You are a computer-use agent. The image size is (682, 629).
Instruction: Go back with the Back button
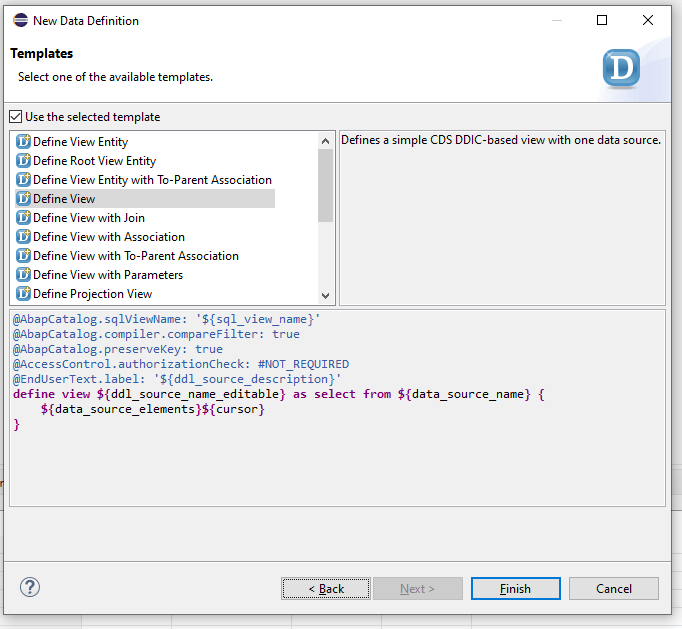(326, 588)
